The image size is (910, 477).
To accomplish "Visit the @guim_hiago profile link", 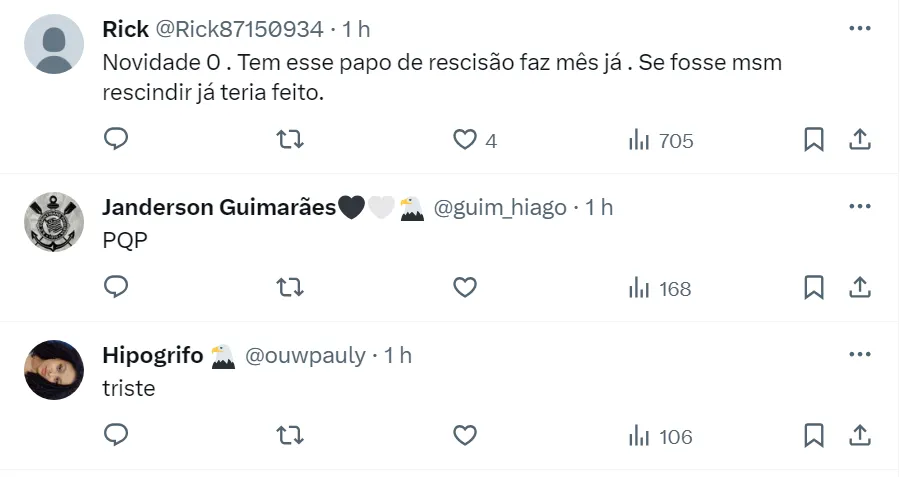I will point(499,208).
